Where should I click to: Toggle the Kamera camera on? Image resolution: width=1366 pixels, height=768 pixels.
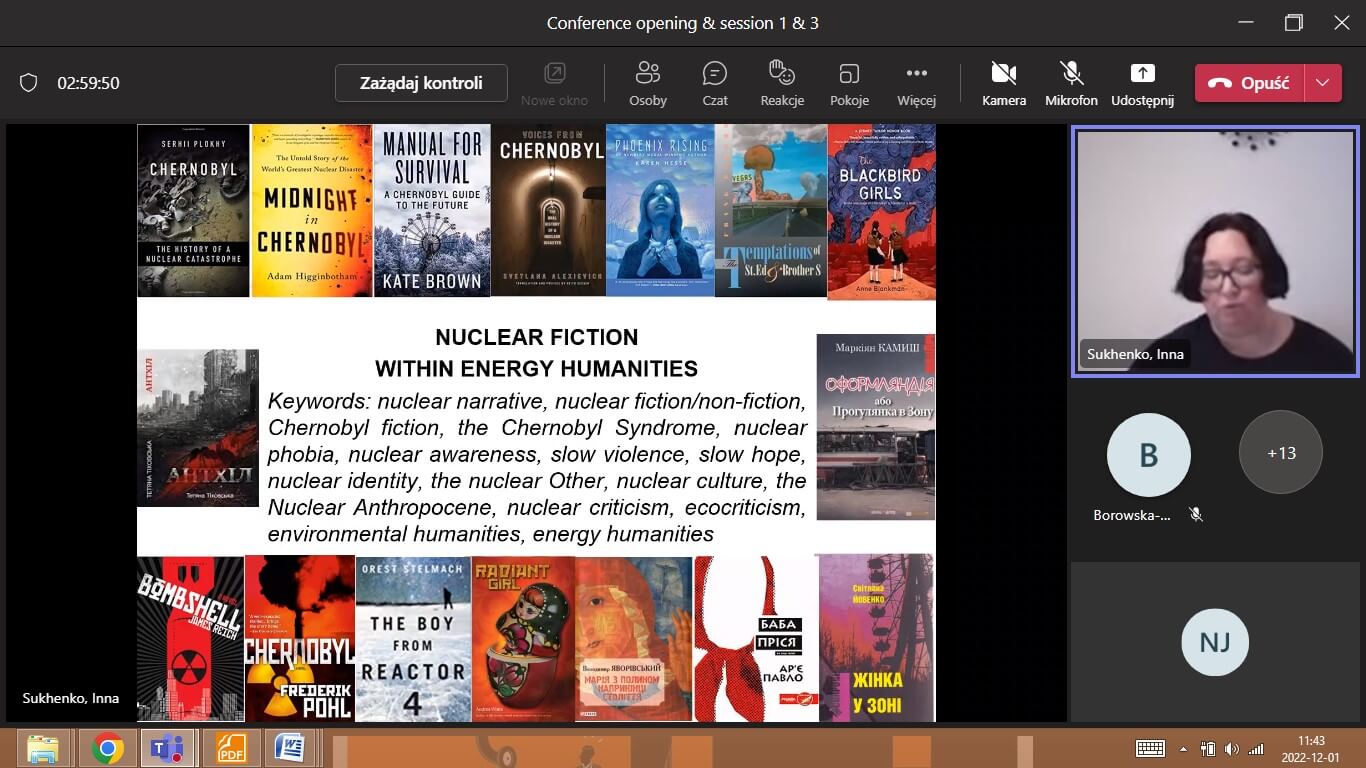coord(1004,83)
